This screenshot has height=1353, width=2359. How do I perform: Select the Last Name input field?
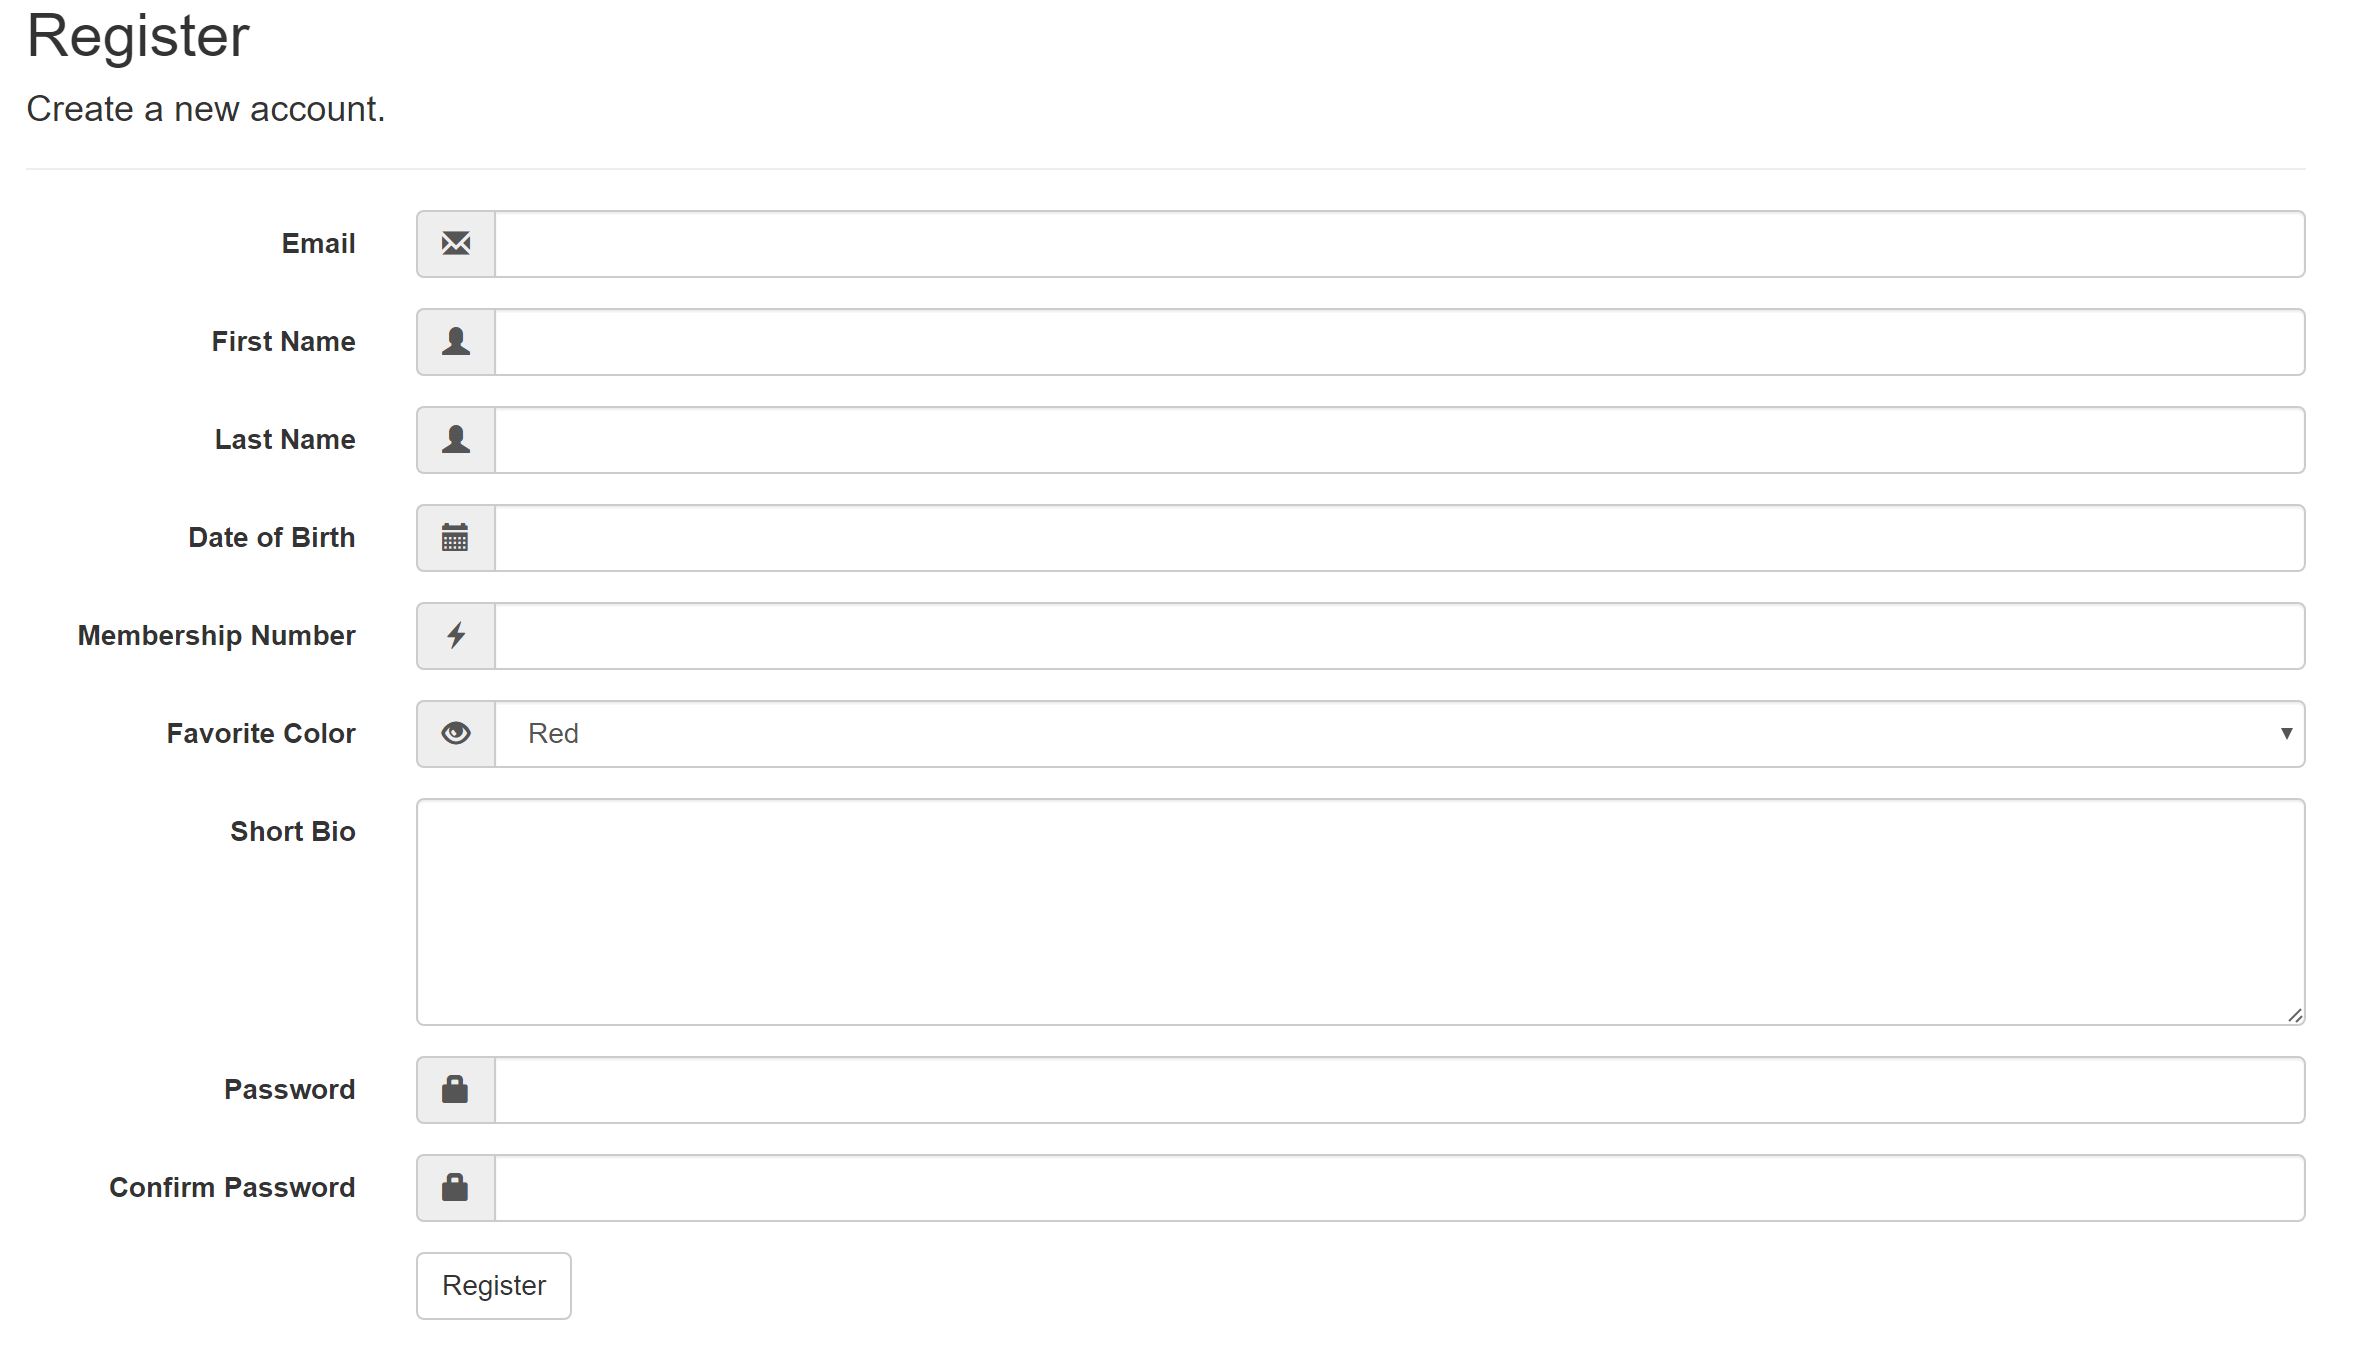[x=1400, y=440]
